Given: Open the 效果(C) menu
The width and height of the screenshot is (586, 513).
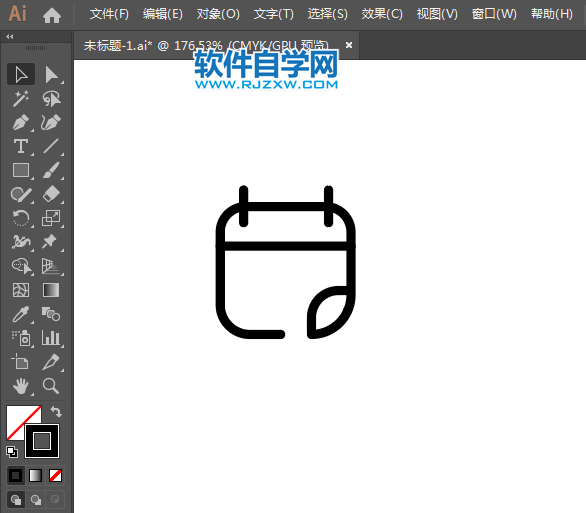Looking at the screenshot, I should coord(382,14).
